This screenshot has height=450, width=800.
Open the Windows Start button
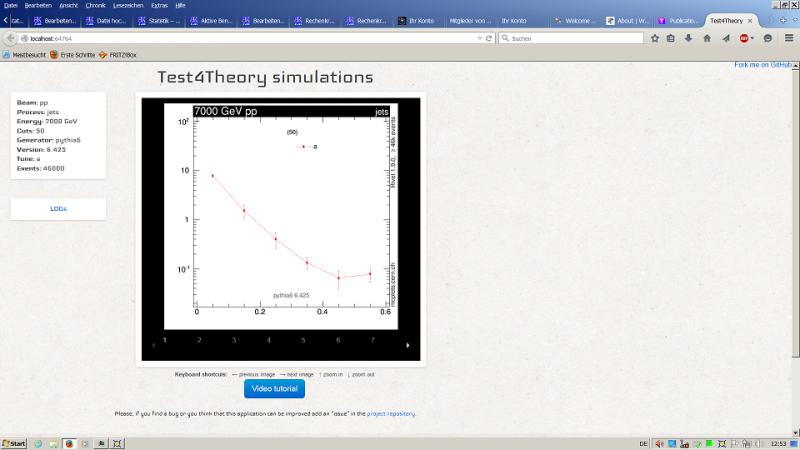[x=14, y=444]
